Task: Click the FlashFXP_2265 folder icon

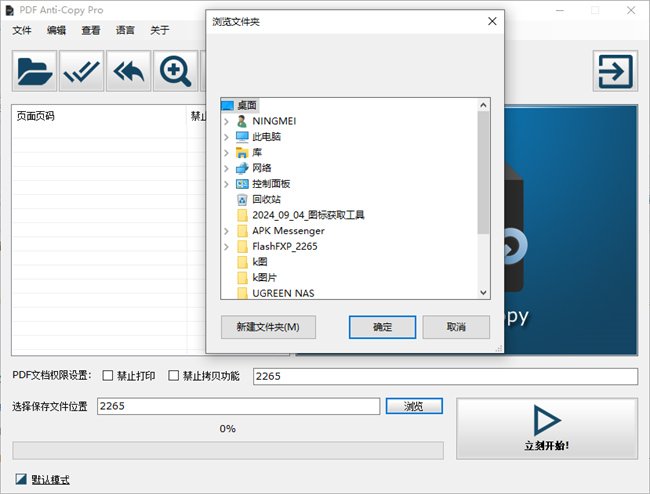Action: 243,247
